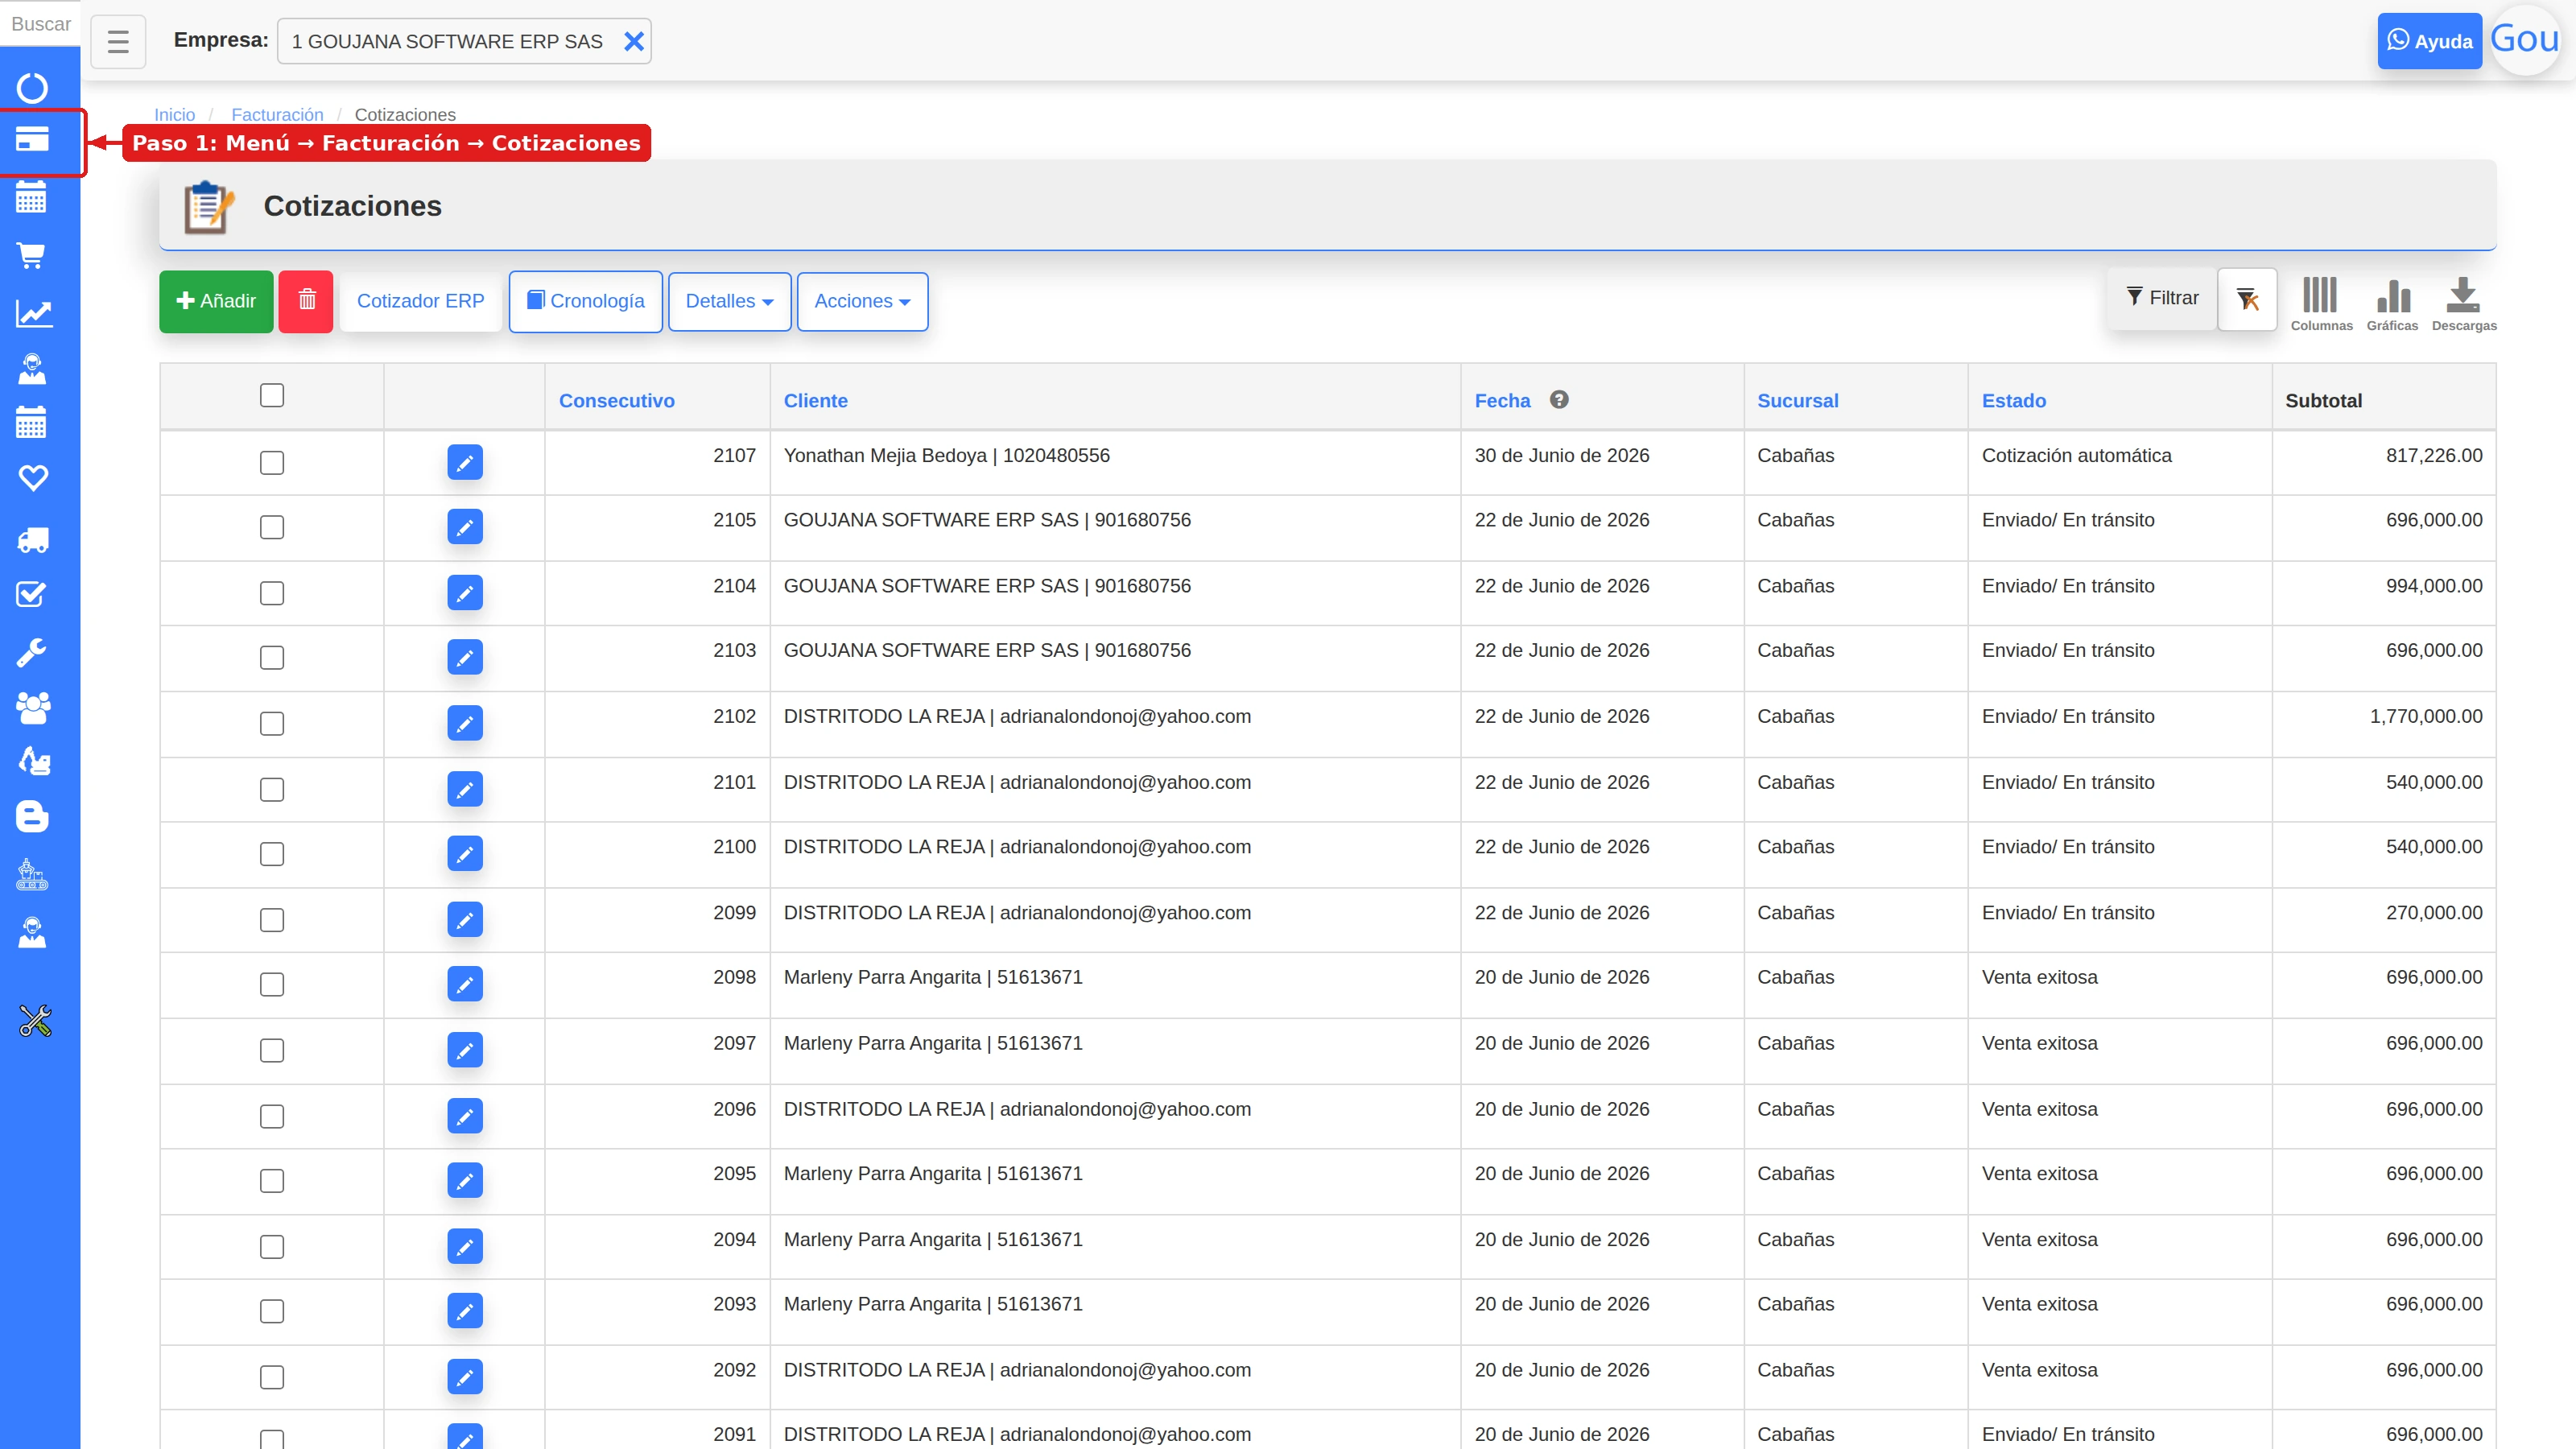Image resolution: width=2576 pixels, height=1449 pixels.
Task: Select the checkbox for quotation 2098
Action: [272, 984]
